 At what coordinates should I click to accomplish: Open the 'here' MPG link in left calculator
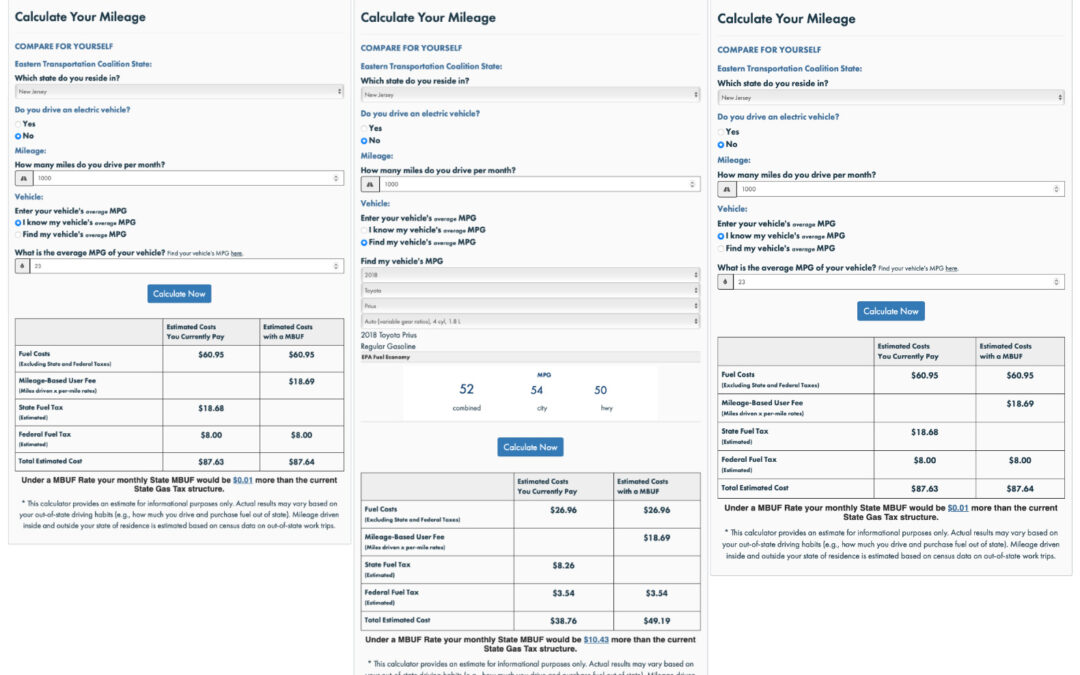point(237,254)
